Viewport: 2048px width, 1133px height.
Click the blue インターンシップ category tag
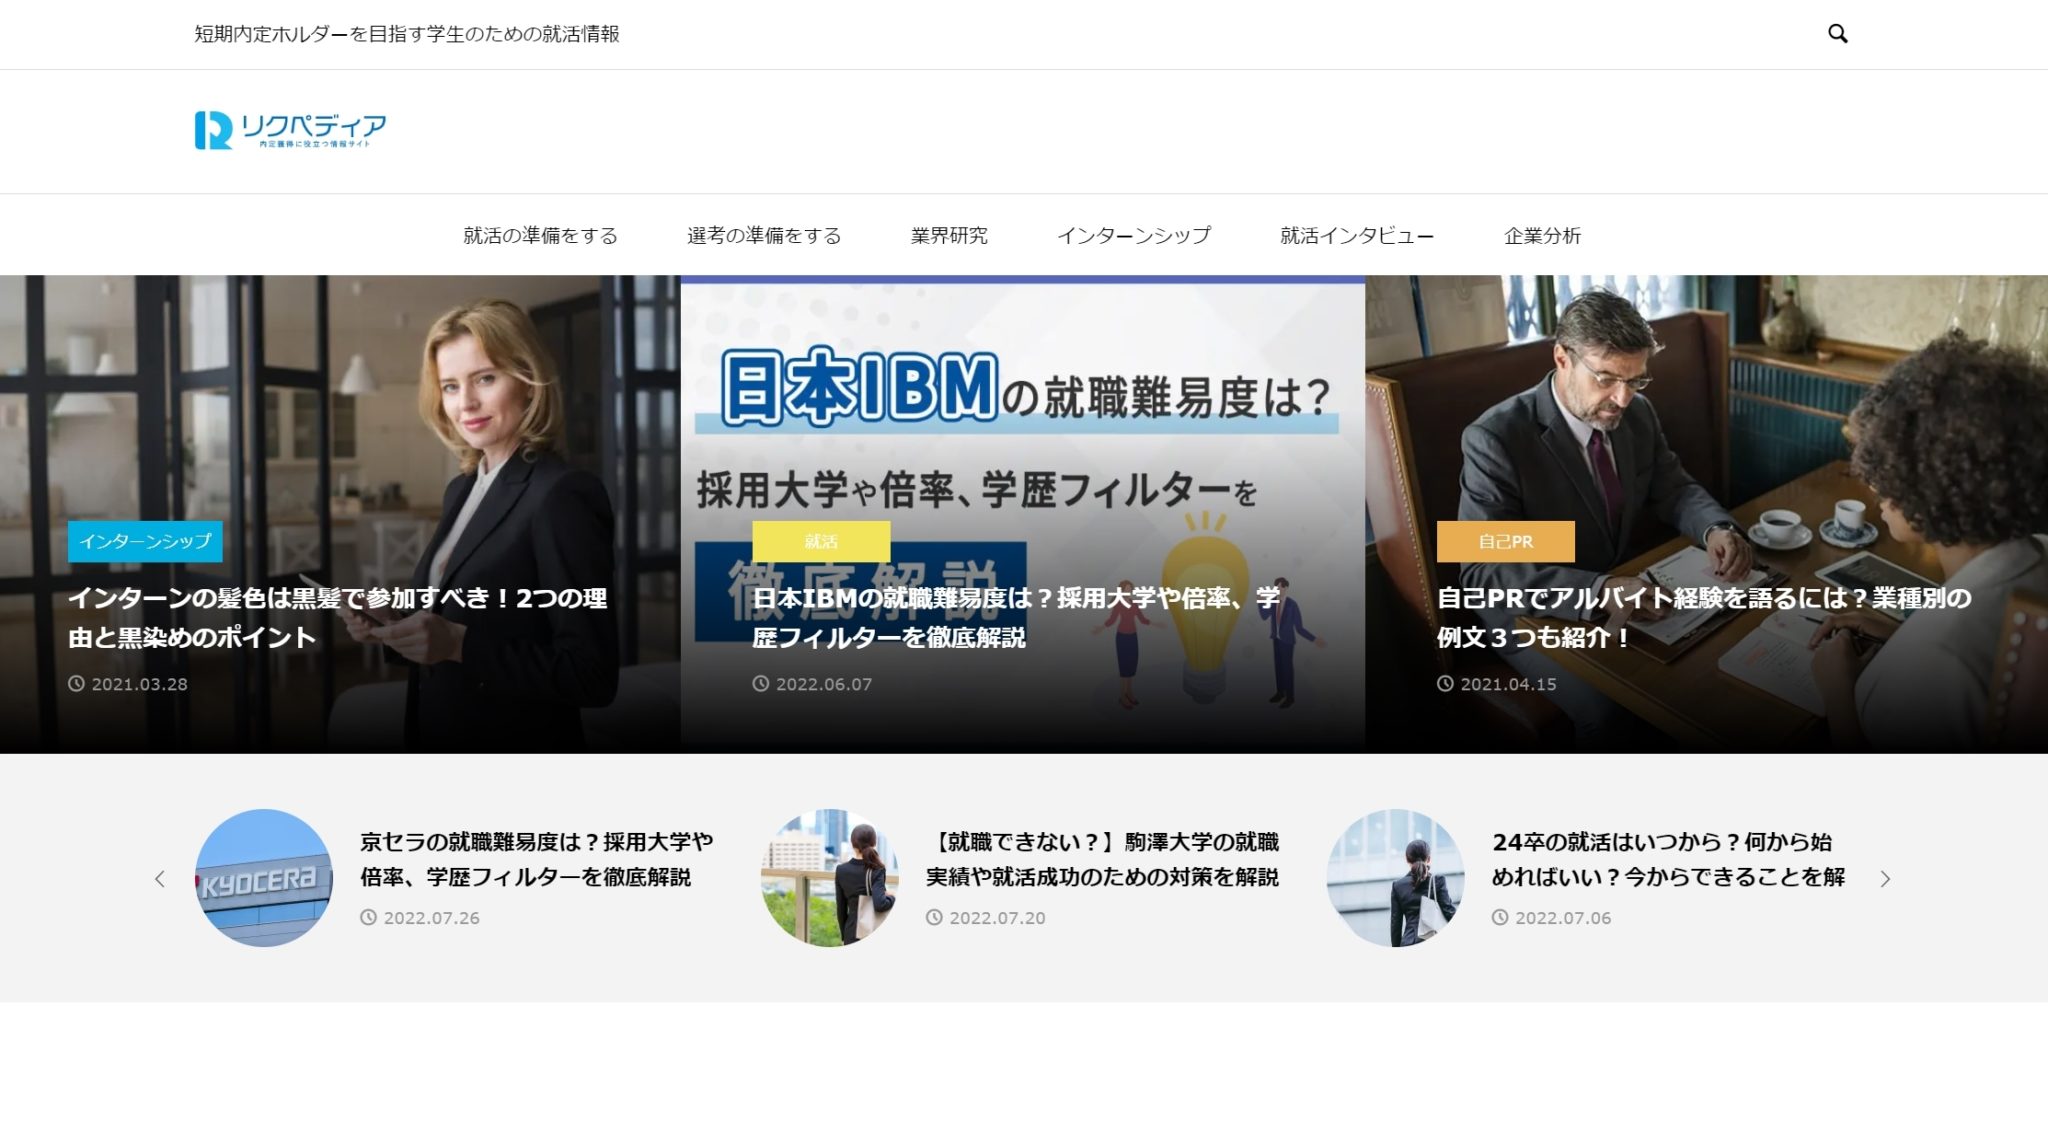[145, 541]
